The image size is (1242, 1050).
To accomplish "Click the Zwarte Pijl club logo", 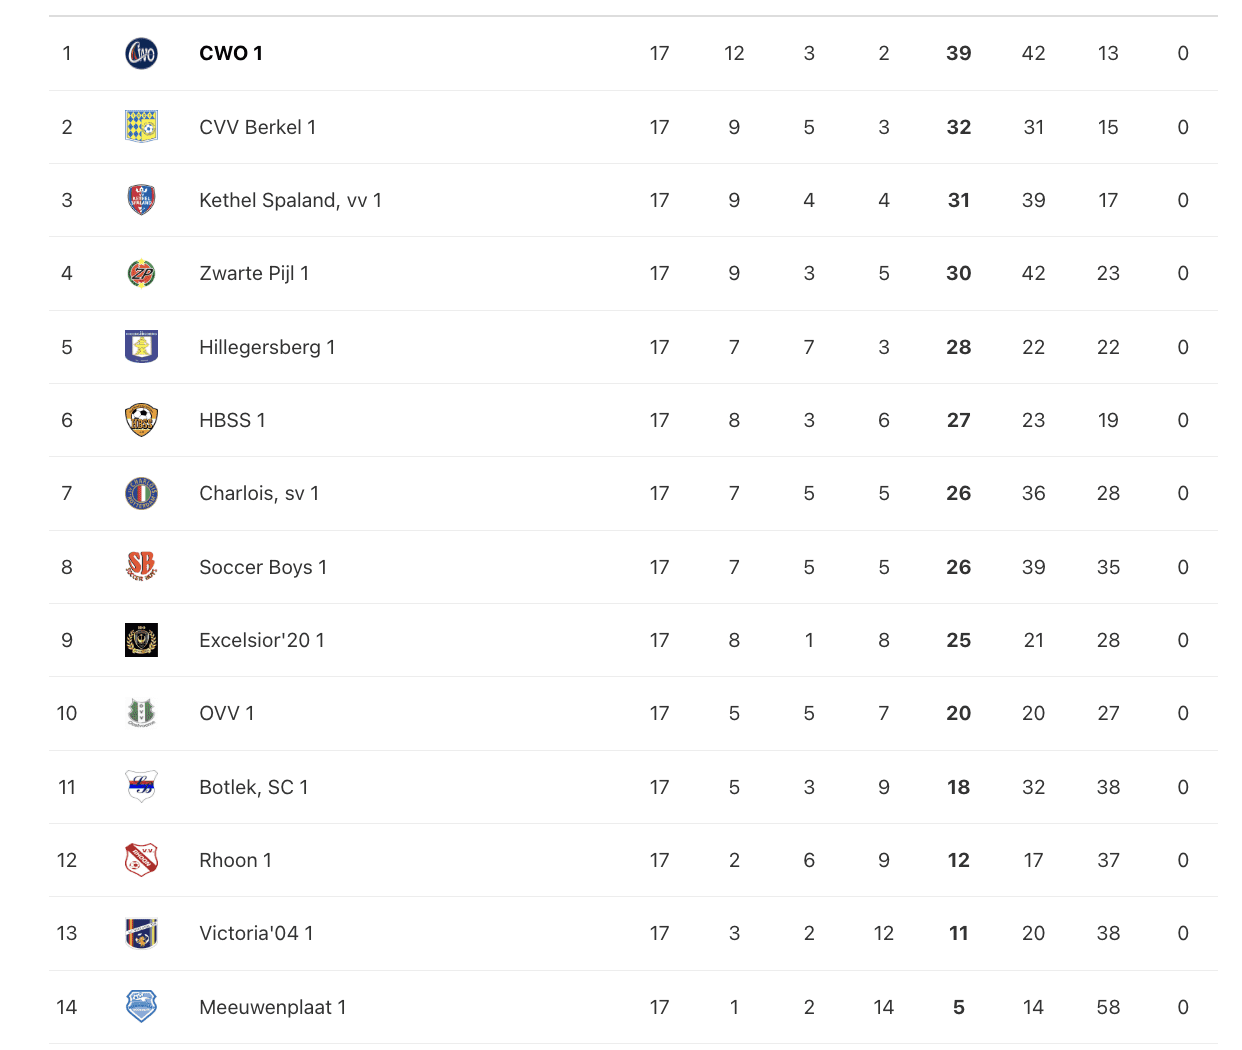I will tap(141, 273).
